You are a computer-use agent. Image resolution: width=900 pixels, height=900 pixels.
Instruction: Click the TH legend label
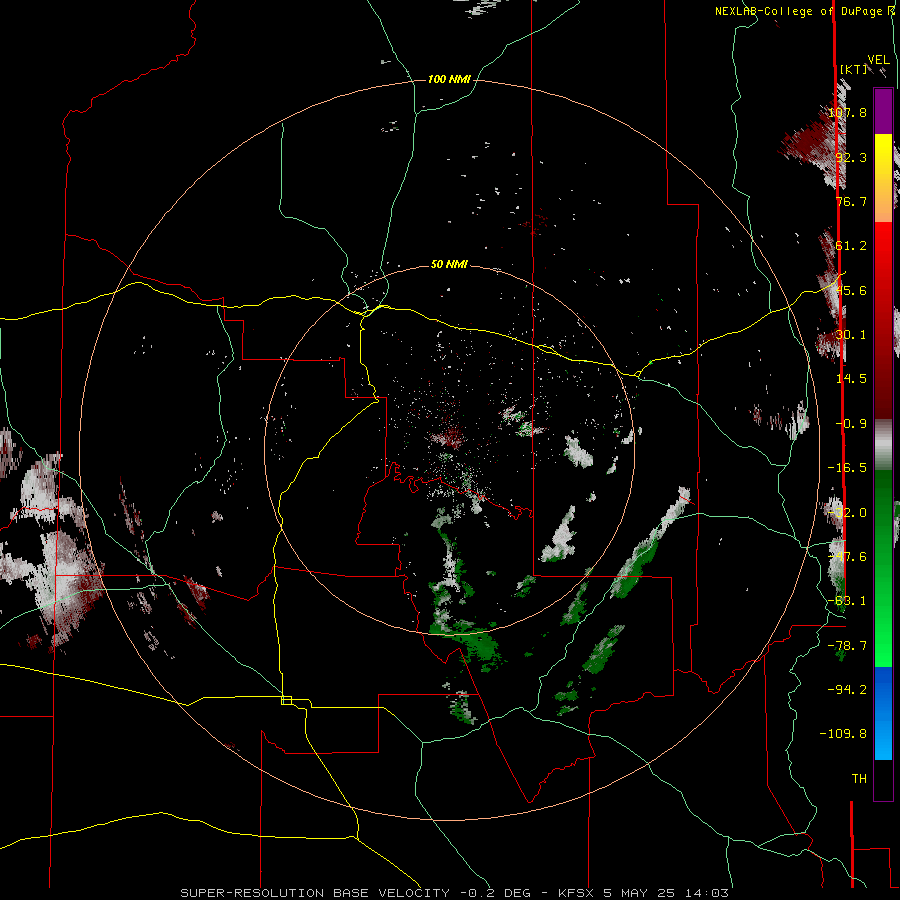[859, 779]
